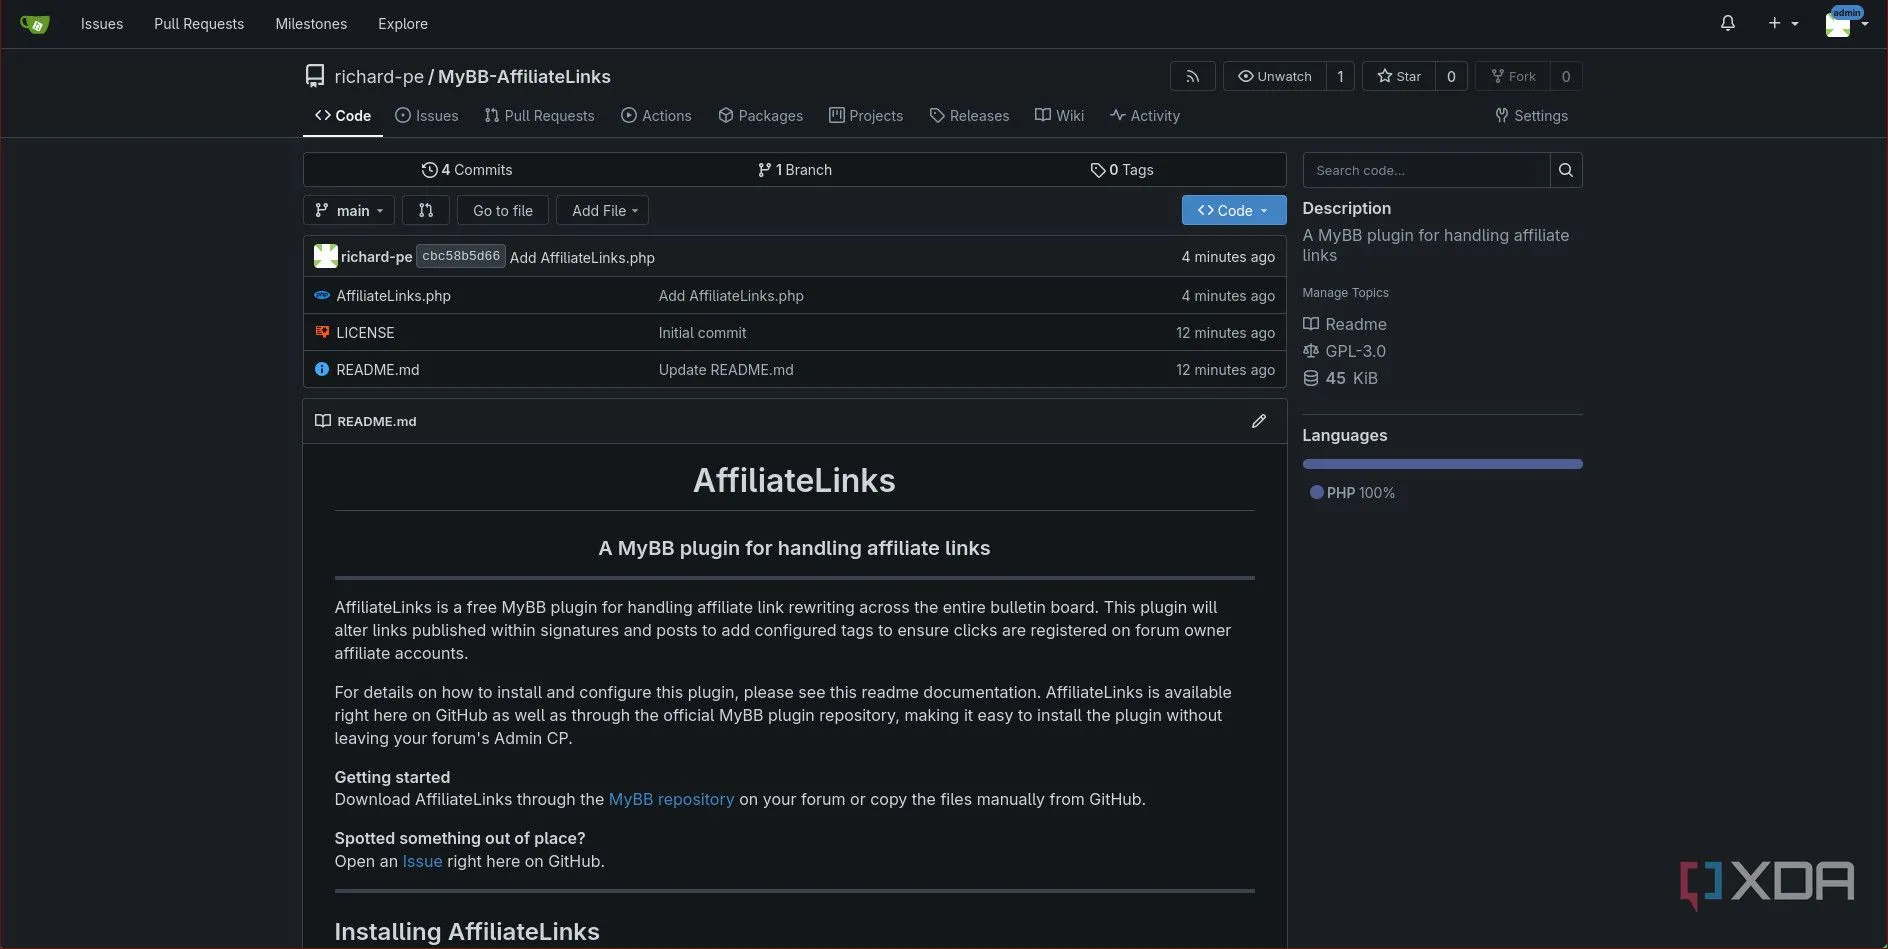Click the repository book icon beside richard-pe
This screenshot has height=949, width=1888.
(315, 76)
